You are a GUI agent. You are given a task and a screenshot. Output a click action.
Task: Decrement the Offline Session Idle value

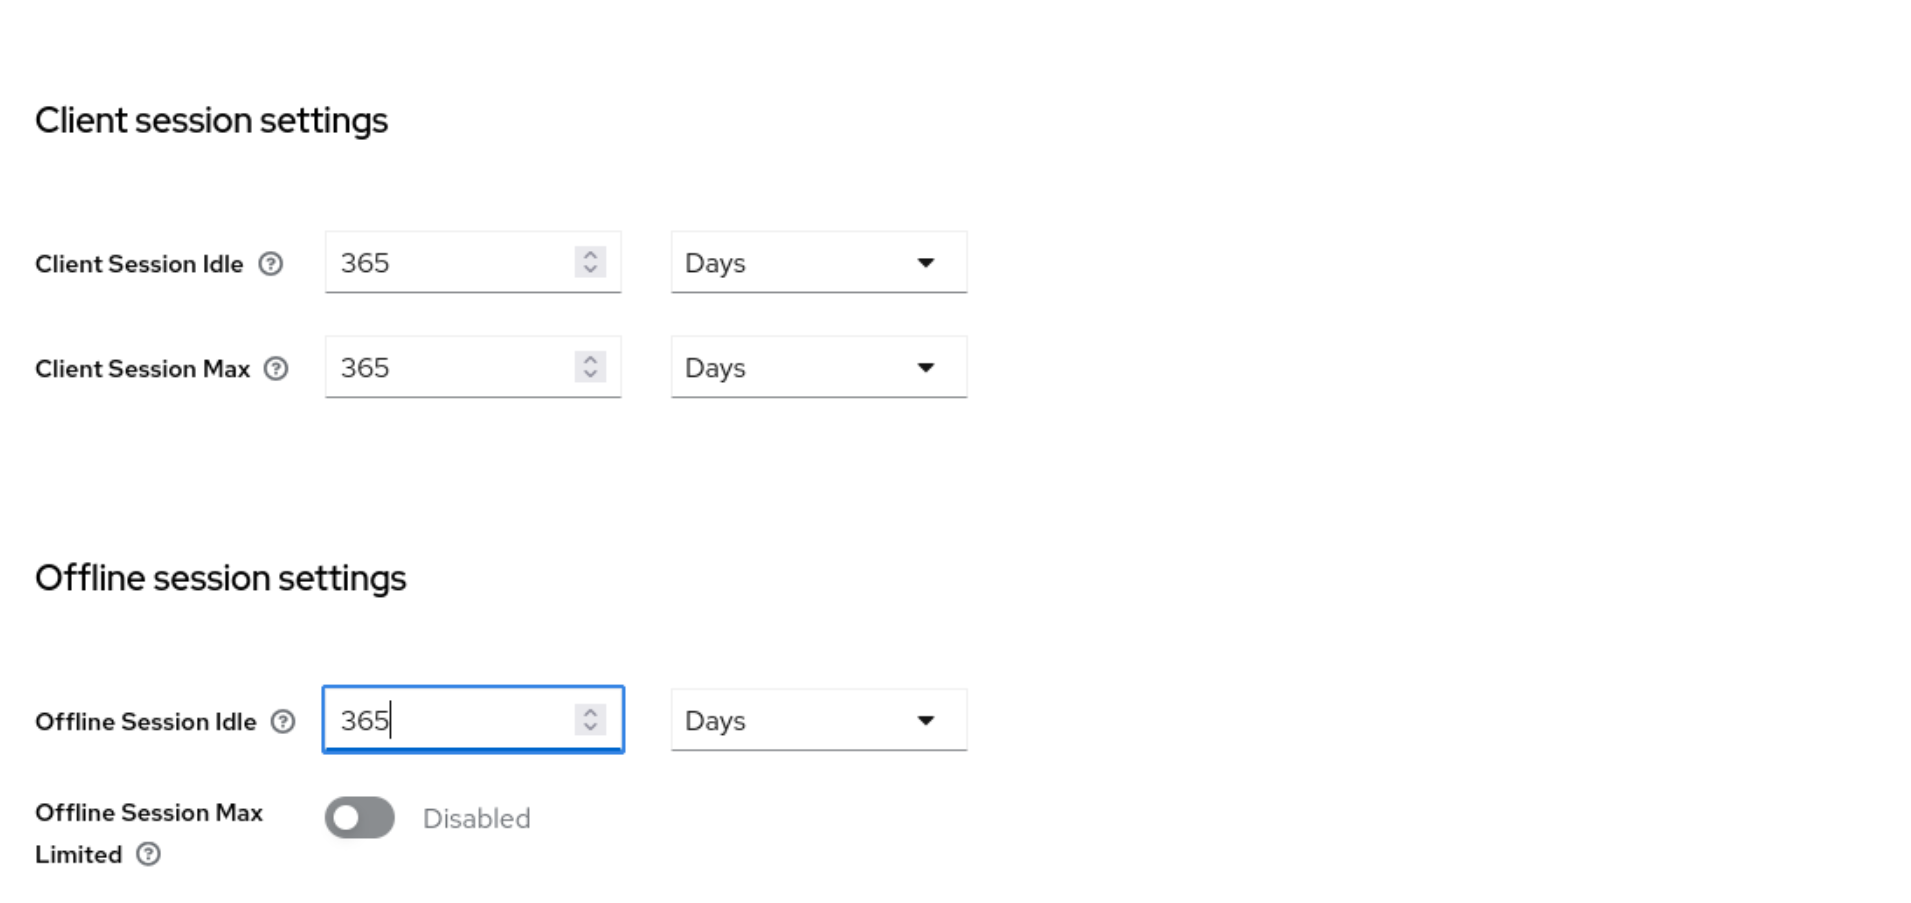(590, 727)
